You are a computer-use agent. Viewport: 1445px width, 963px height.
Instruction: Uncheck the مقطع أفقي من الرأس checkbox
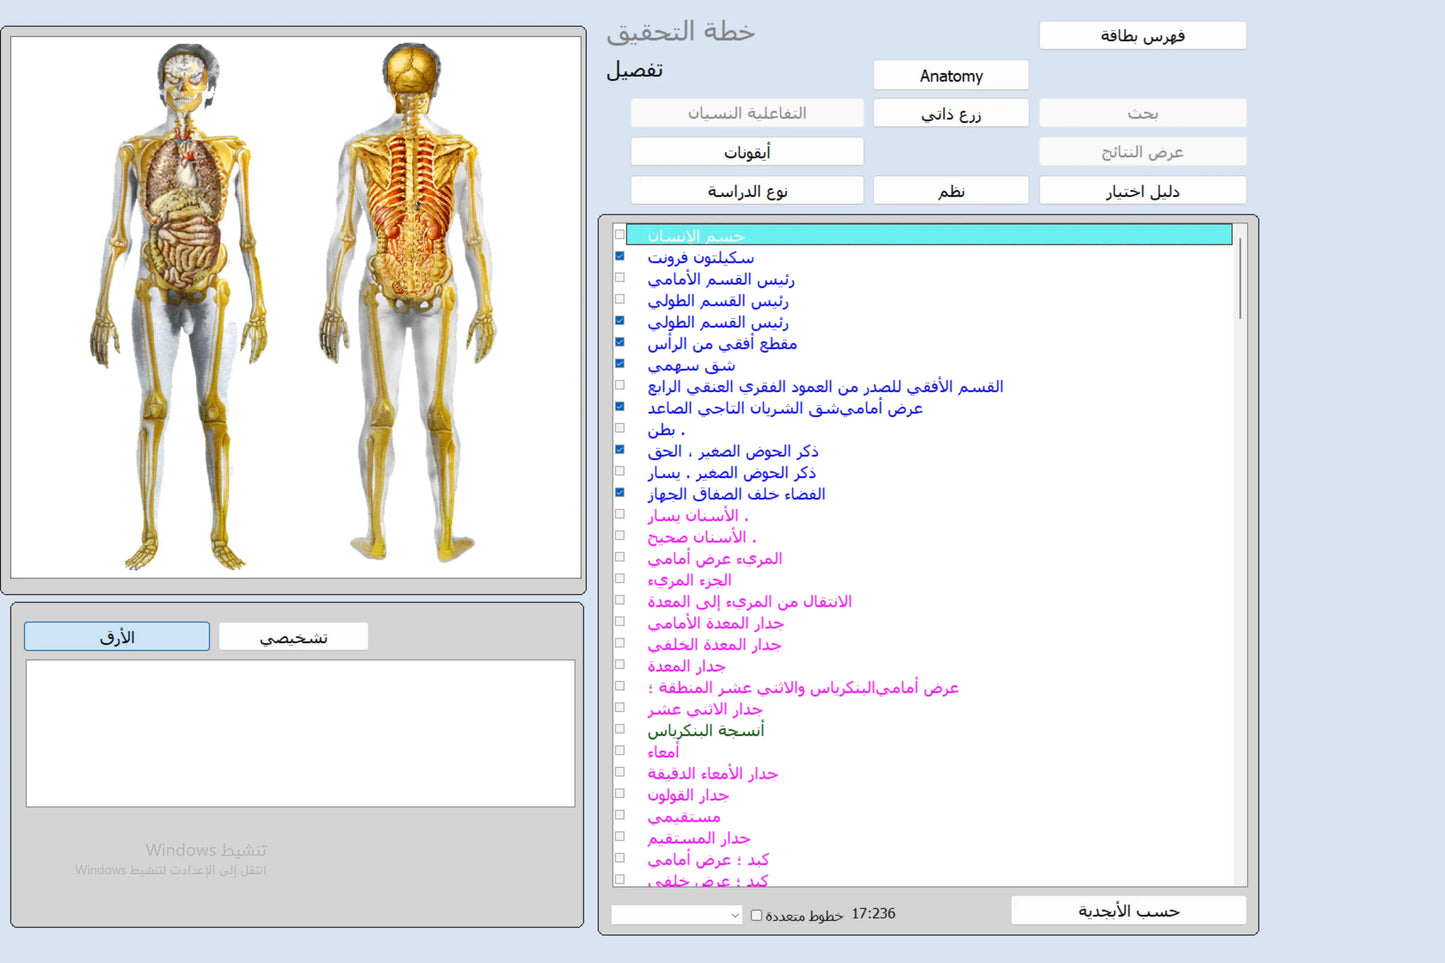[620, 342]
